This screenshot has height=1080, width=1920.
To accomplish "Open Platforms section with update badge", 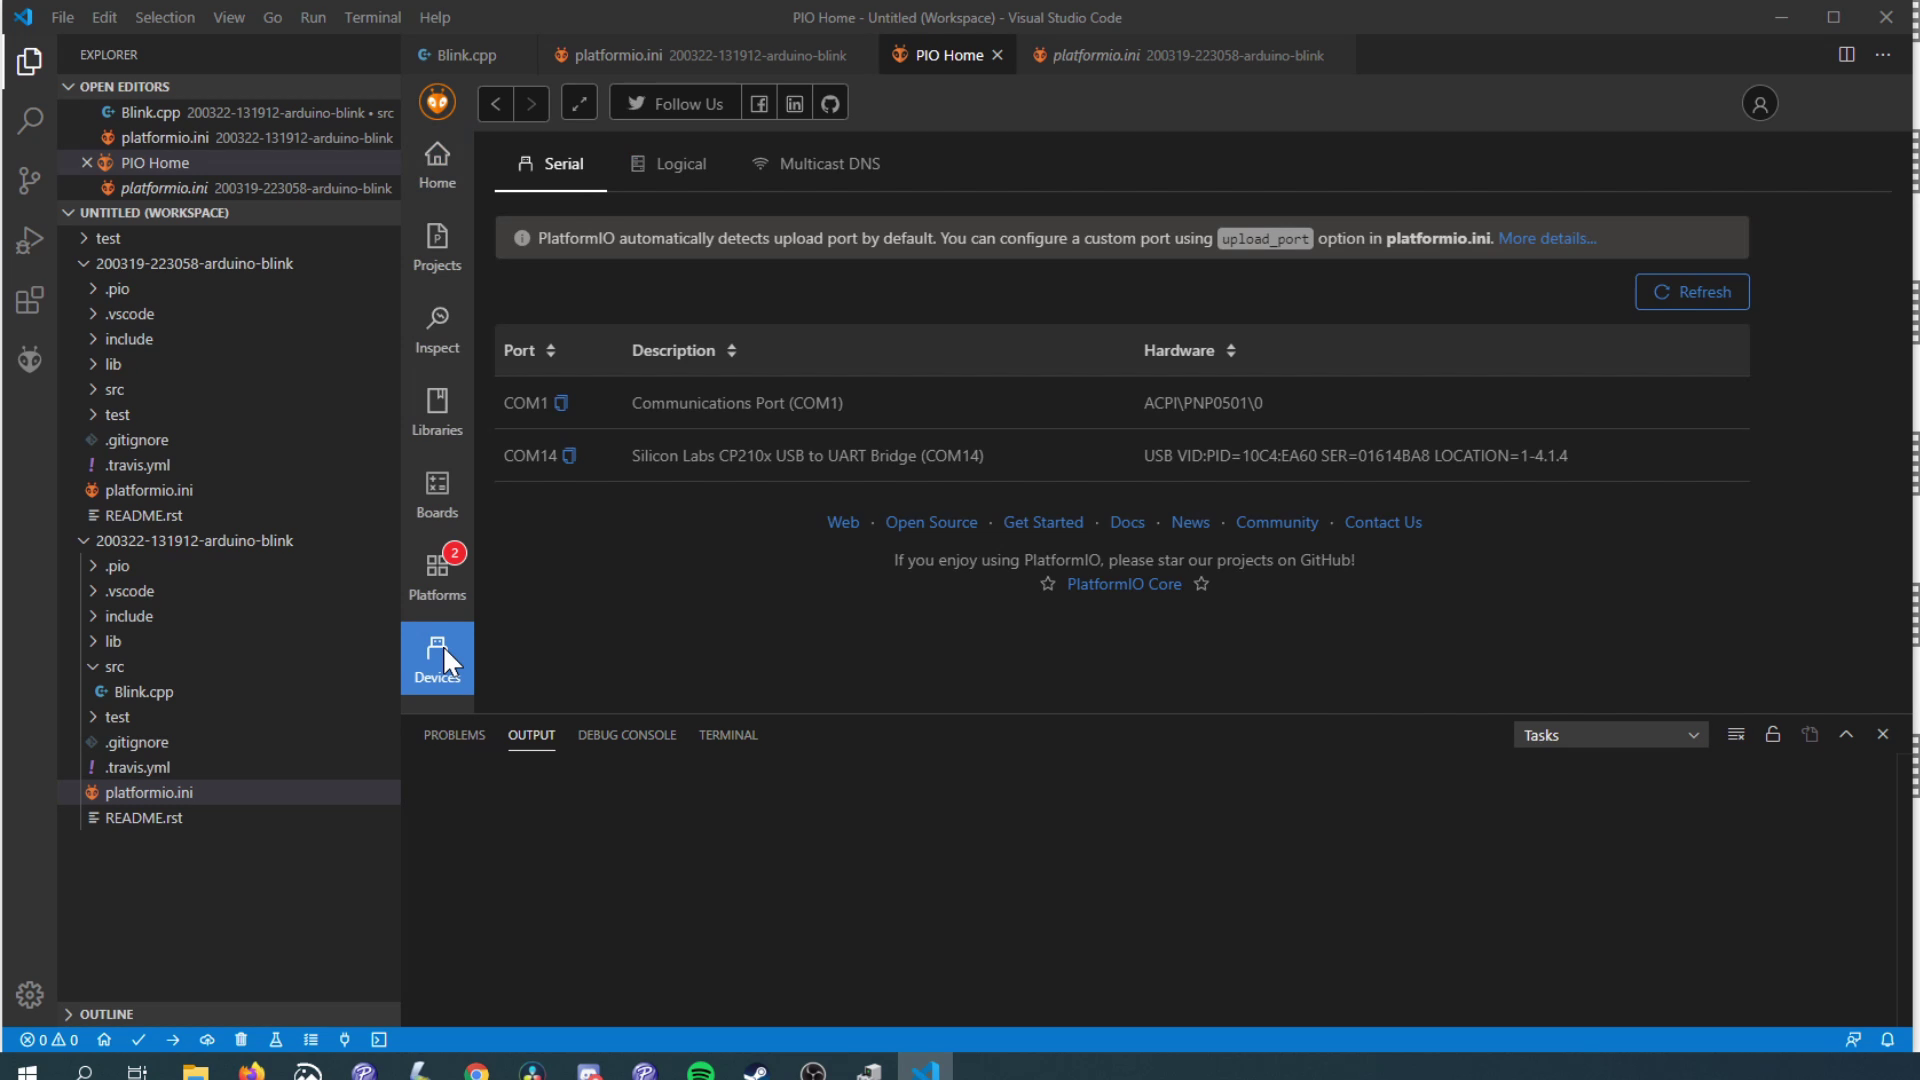I will 437,576.
